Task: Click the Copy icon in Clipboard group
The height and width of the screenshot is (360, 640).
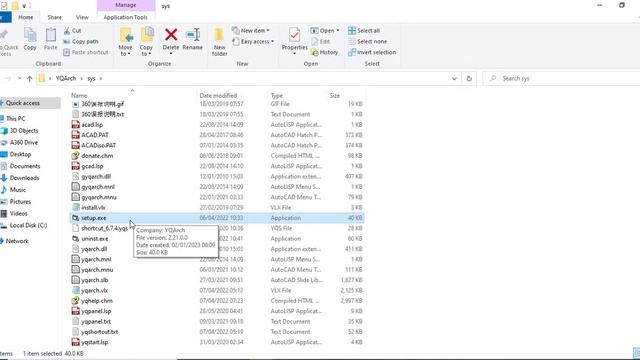Action: [x=30, y=36]
